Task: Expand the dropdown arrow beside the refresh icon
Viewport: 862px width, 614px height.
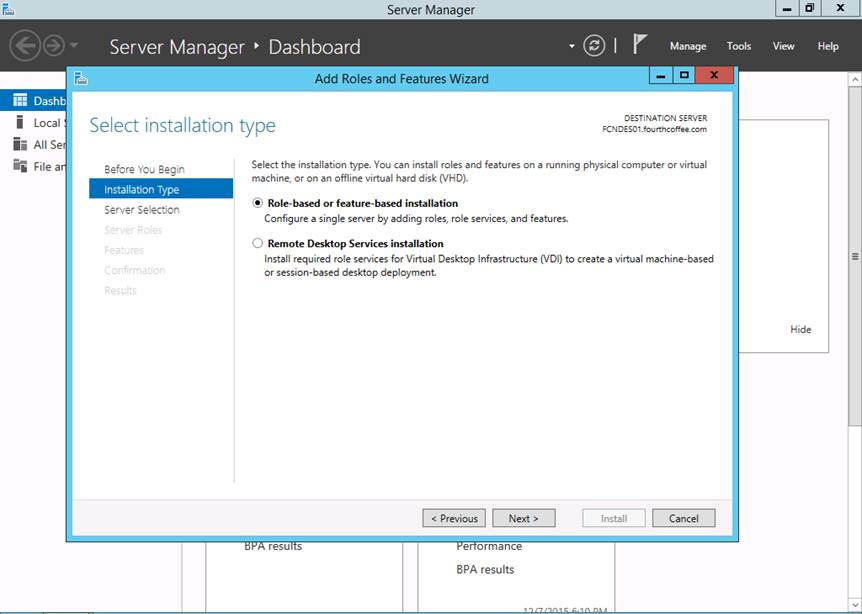Action: coord(572,47)
